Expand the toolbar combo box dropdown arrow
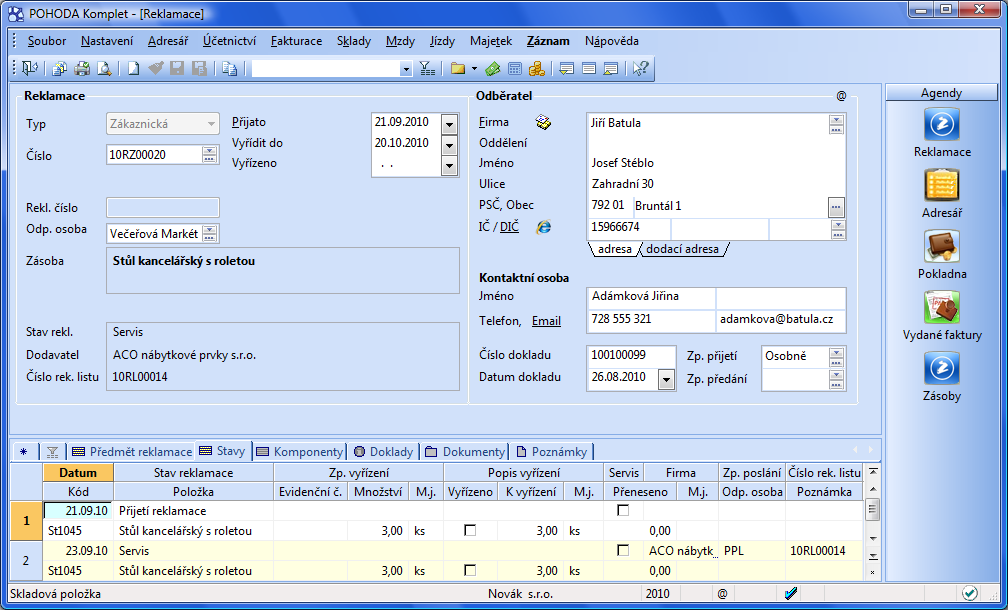 point(406,69)
